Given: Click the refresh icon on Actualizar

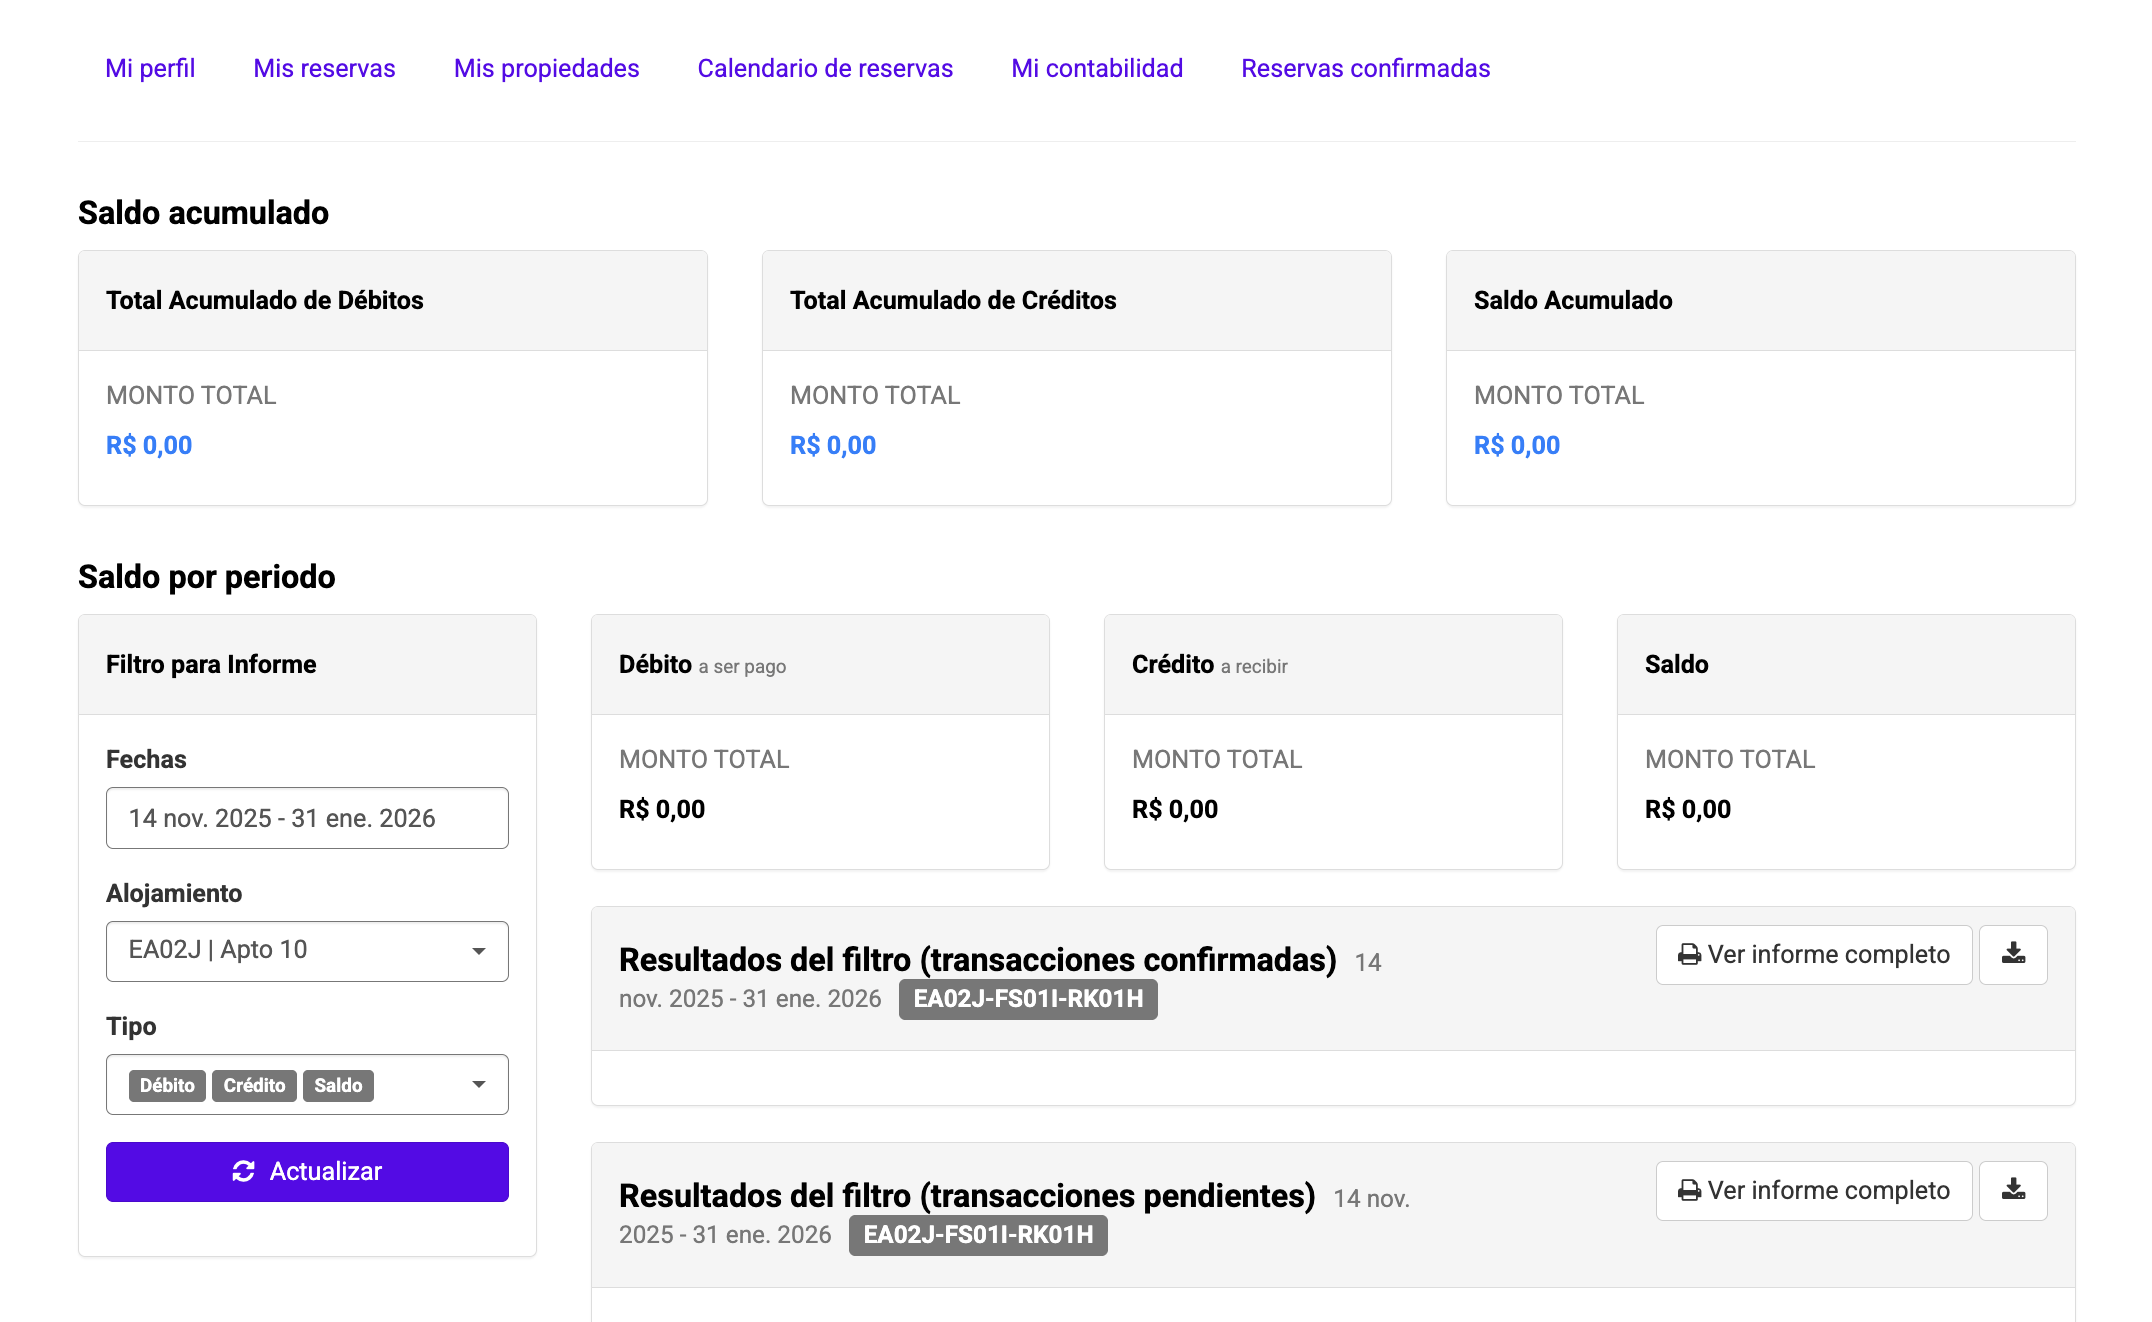Looking at the screenshot, I should click(x=243, y=1171).
